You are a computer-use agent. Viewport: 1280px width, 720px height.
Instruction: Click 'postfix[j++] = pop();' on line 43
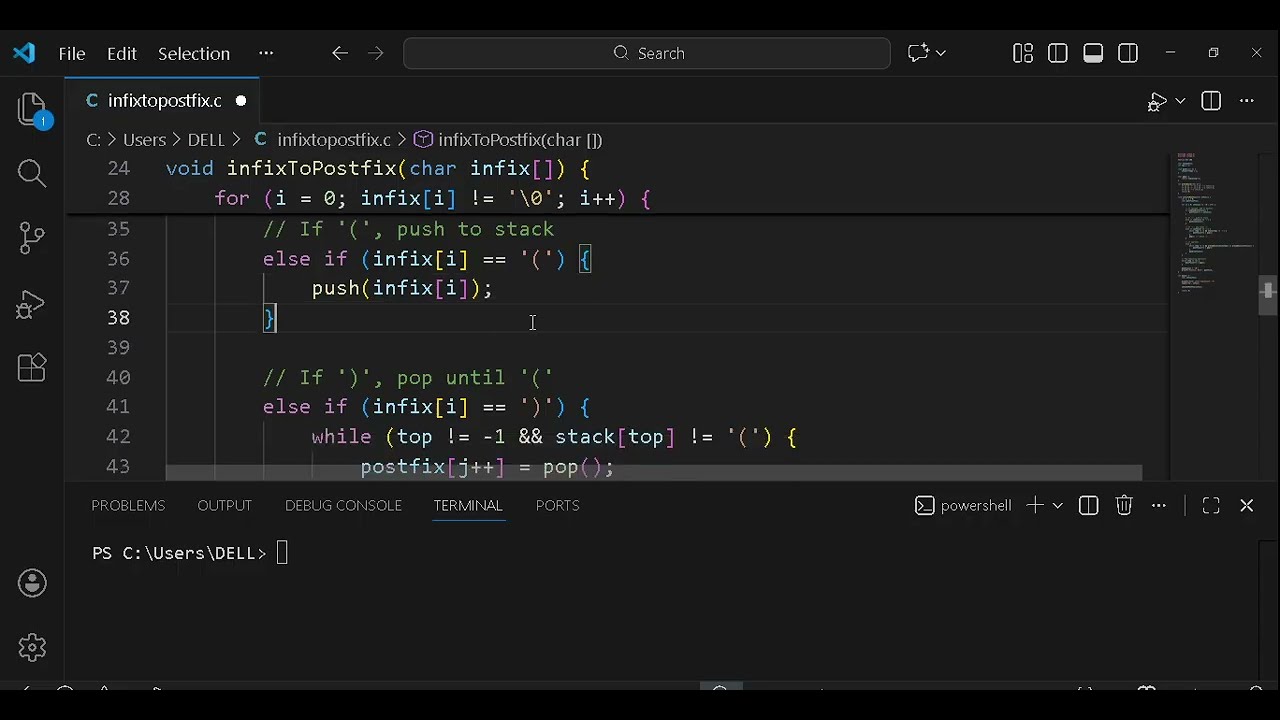point(487,467)
